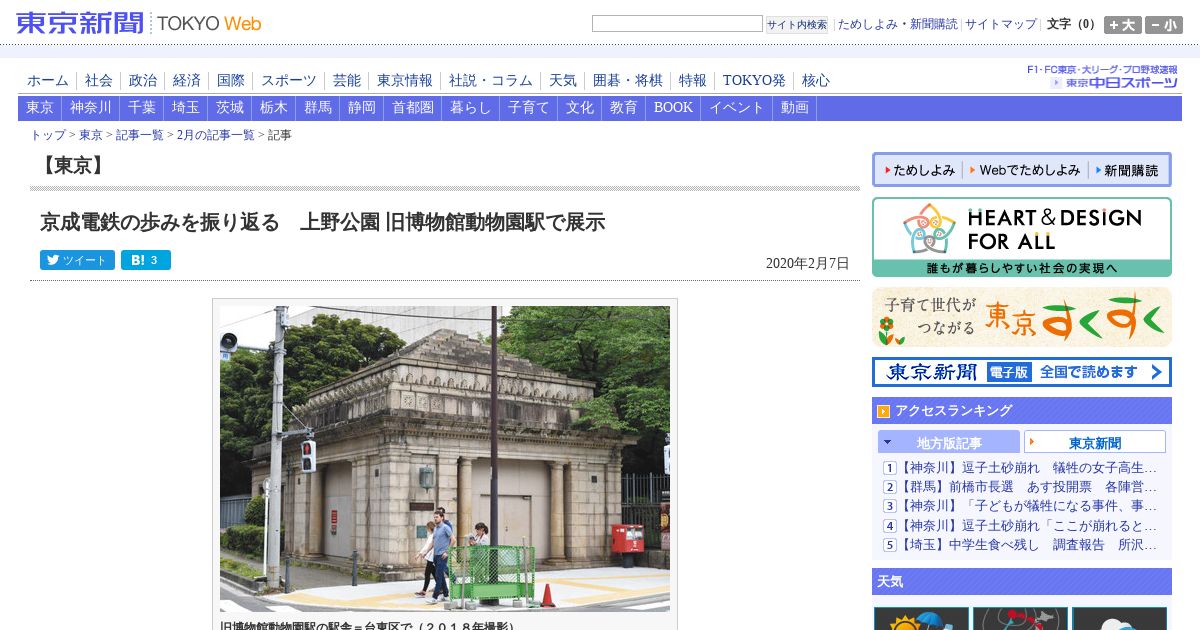The width and height of the screenshot is (1200, 630).
Task: Open the 芸能 section
Action: click(x=347, y=81)
